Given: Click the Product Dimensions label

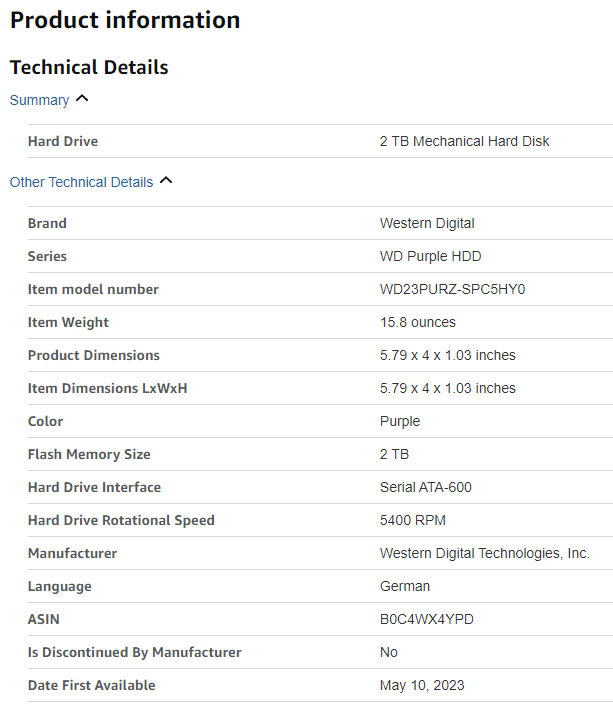Looking at the screenshot, I should [93, 355].
